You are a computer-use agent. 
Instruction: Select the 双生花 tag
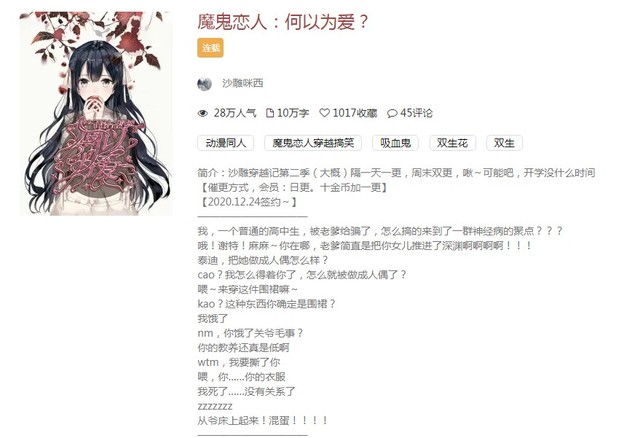pos(452,143)
